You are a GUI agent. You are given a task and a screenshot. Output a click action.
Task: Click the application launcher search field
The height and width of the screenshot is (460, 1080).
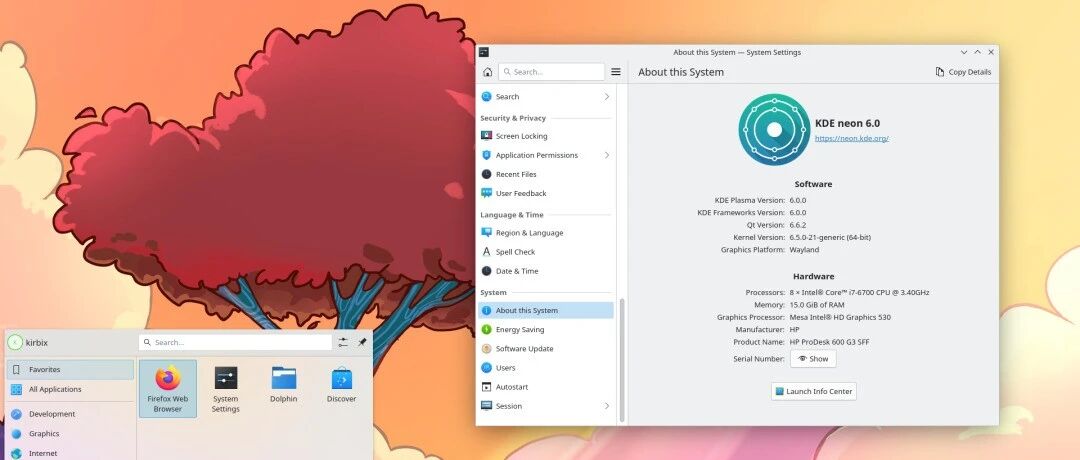(235, 342)
